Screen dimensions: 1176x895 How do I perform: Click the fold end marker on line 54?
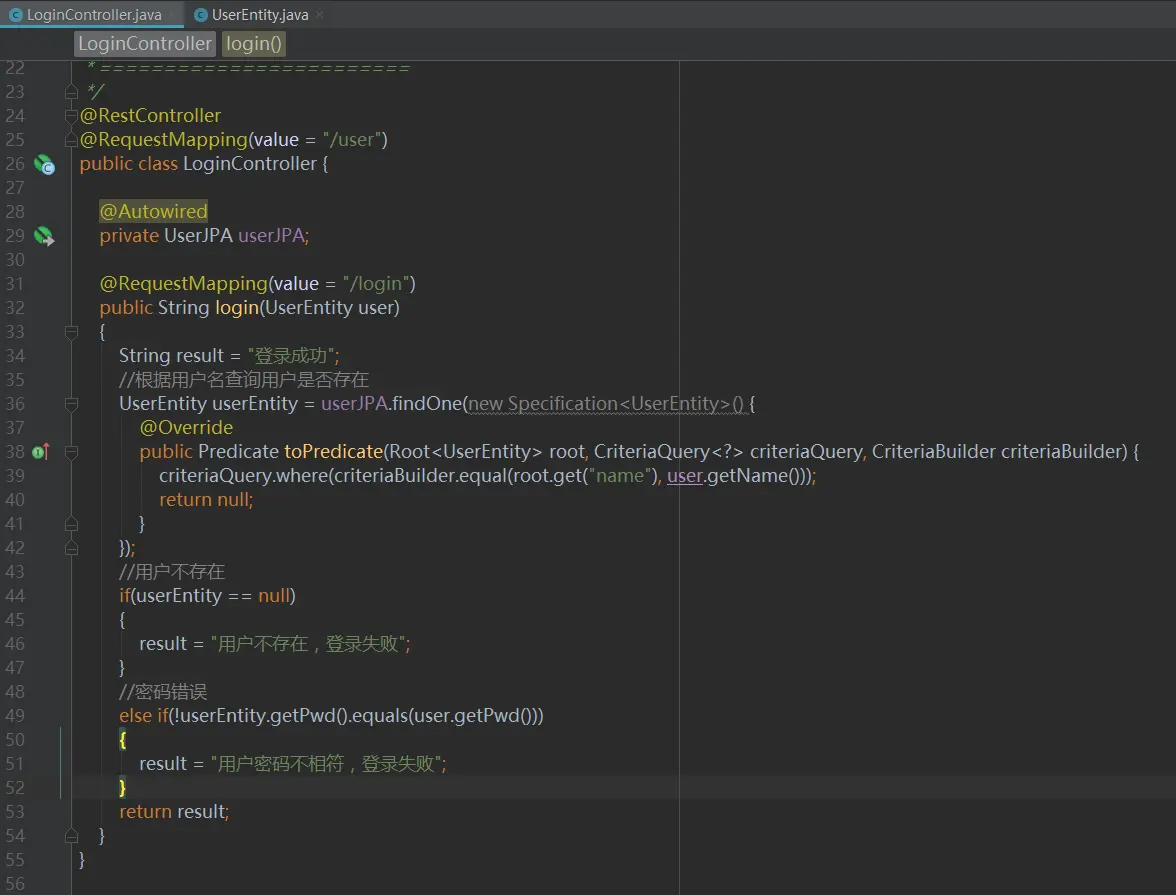71,836
